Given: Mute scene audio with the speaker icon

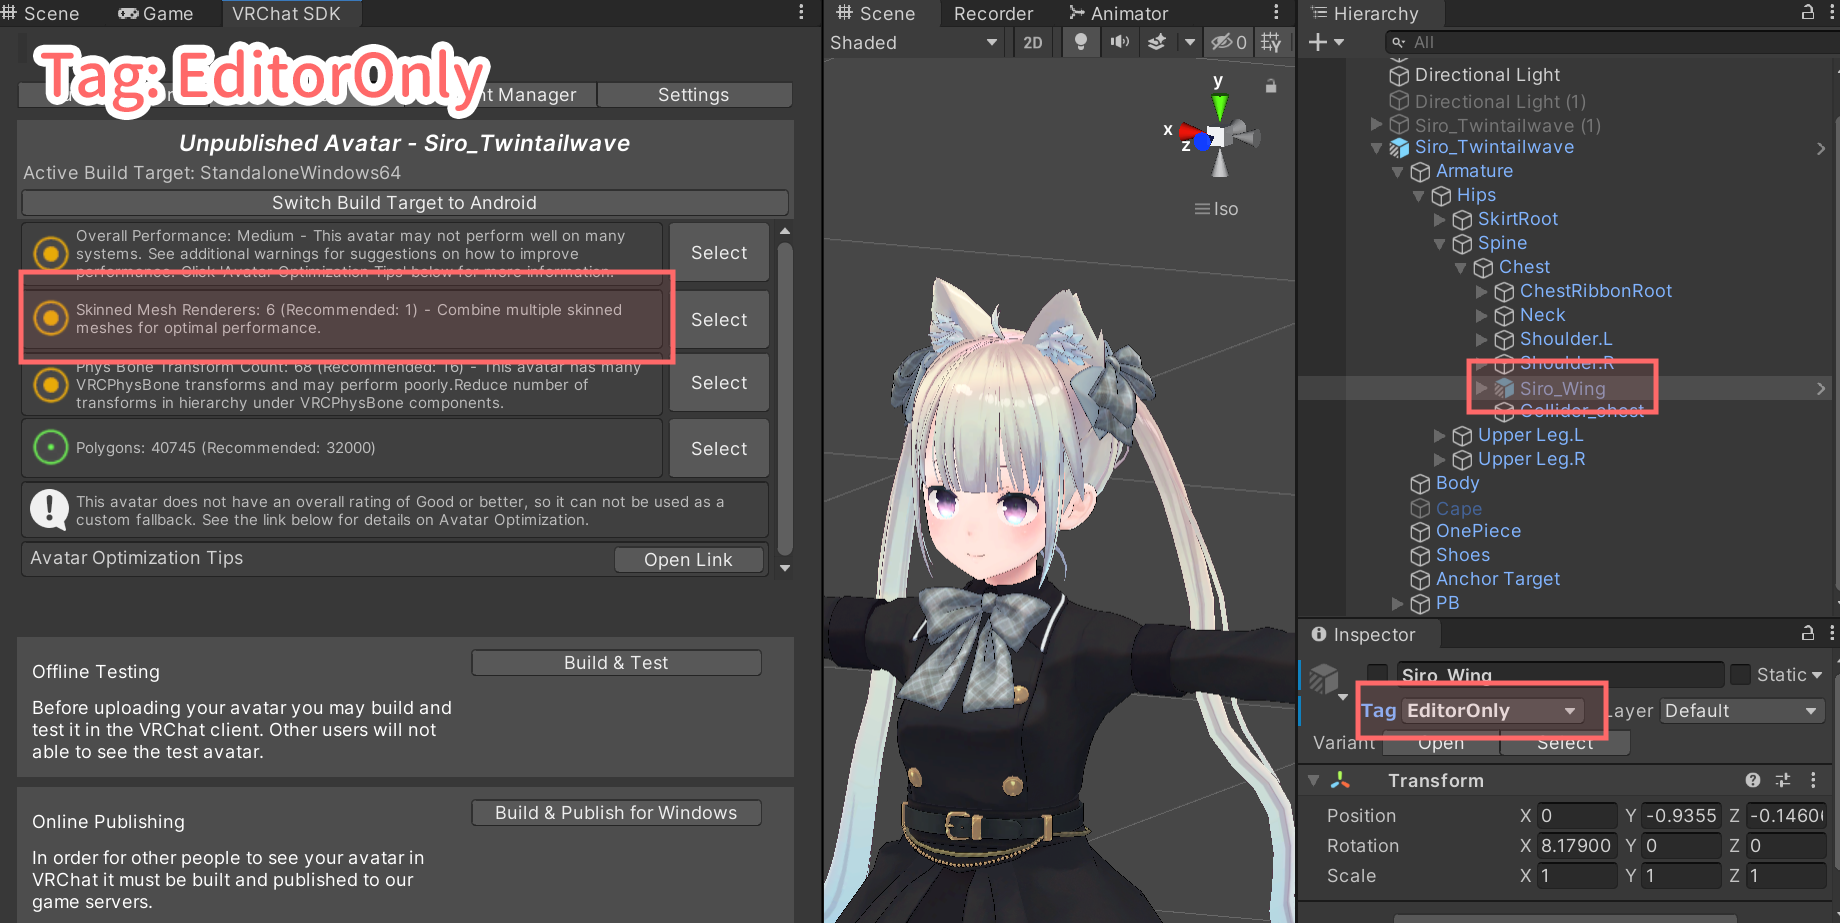Looking at the screenshot, I should tap(1120, 42).
